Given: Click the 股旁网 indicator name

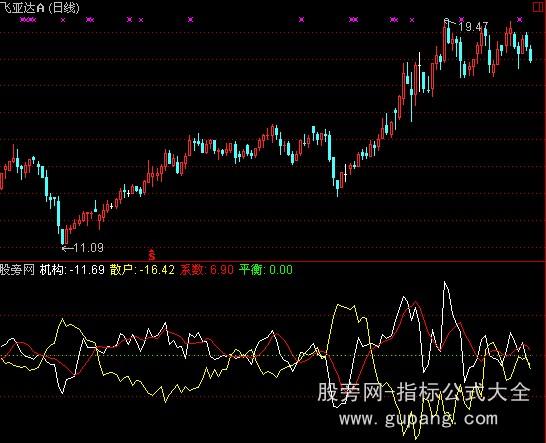Looking at the screenshot, I should click(17, 270).
